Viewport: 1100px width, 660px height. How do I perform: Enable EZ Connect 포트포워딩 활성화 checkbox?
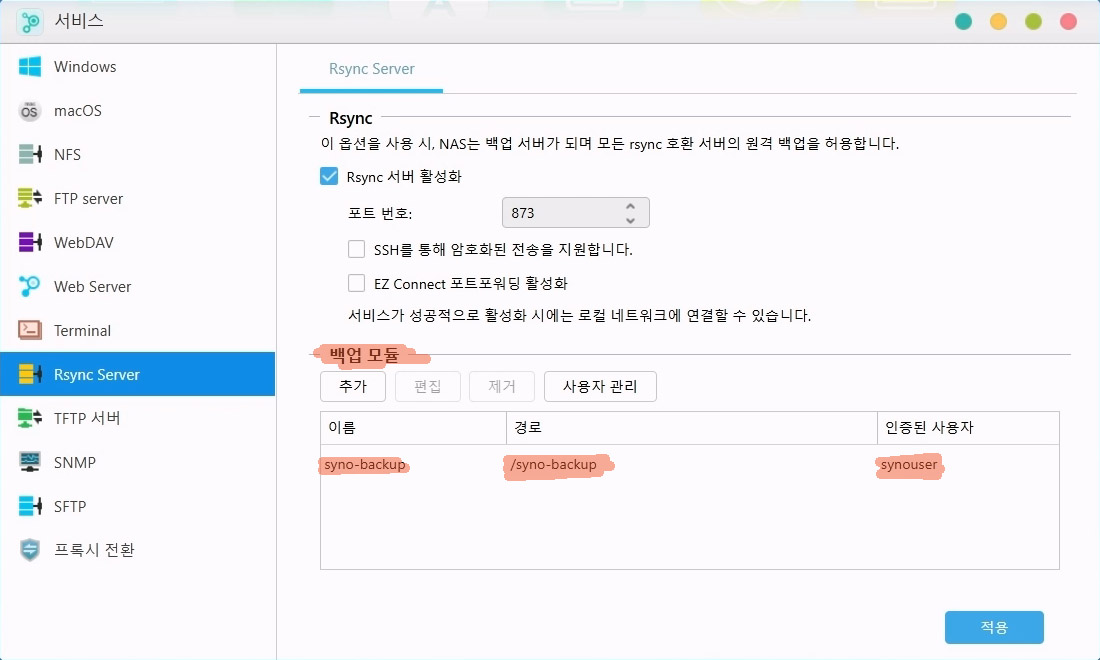[x=356, y=283]
